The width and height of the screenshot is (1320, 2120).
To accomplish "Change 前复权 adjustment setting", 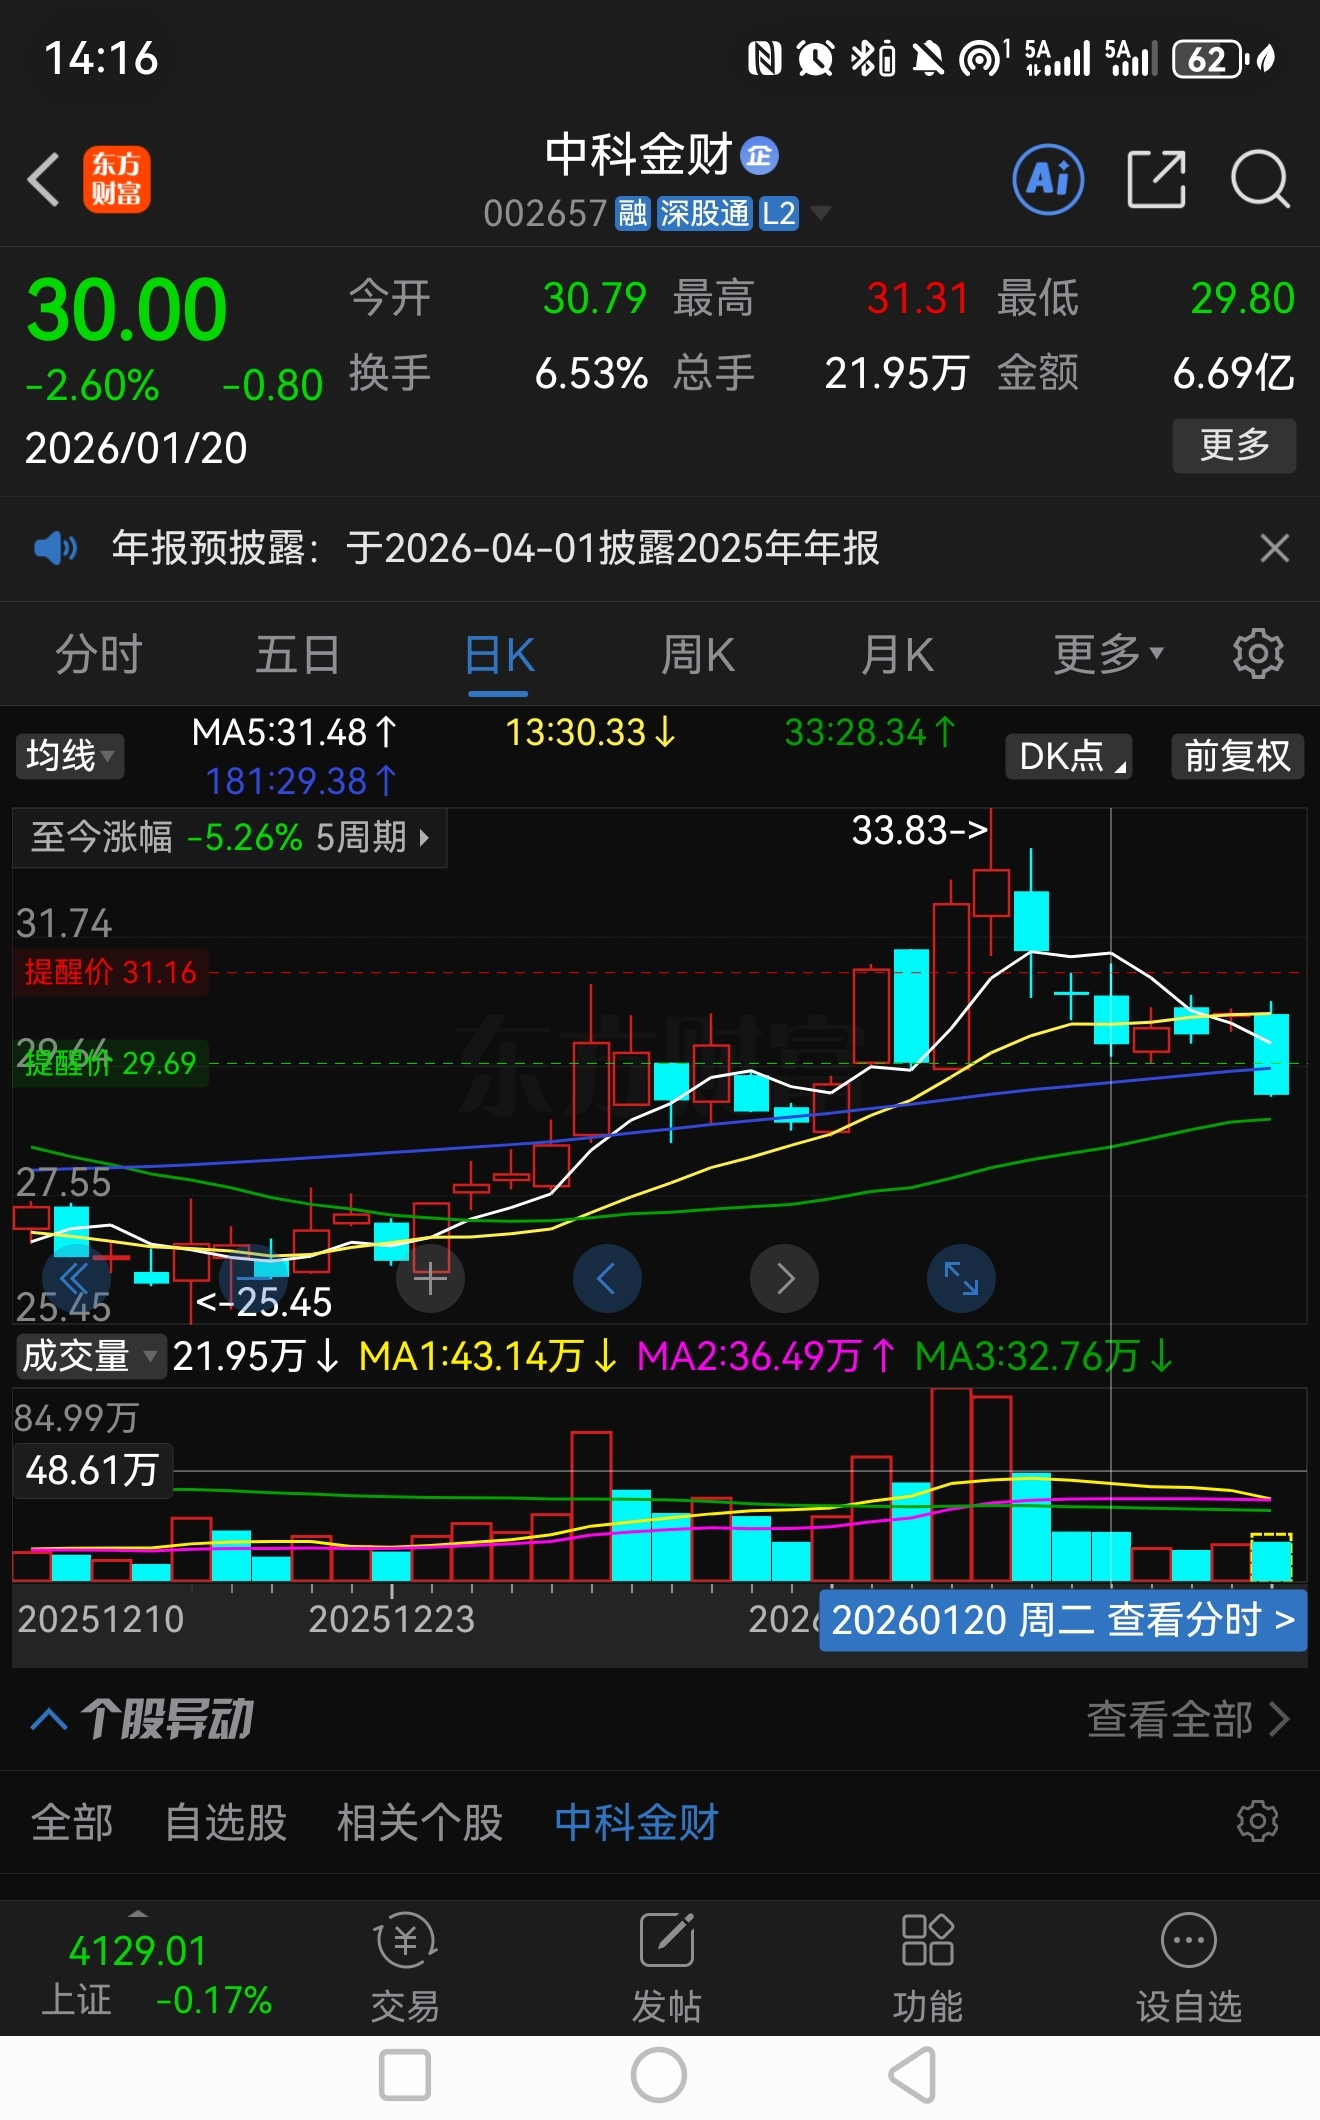I will 1237,756.
